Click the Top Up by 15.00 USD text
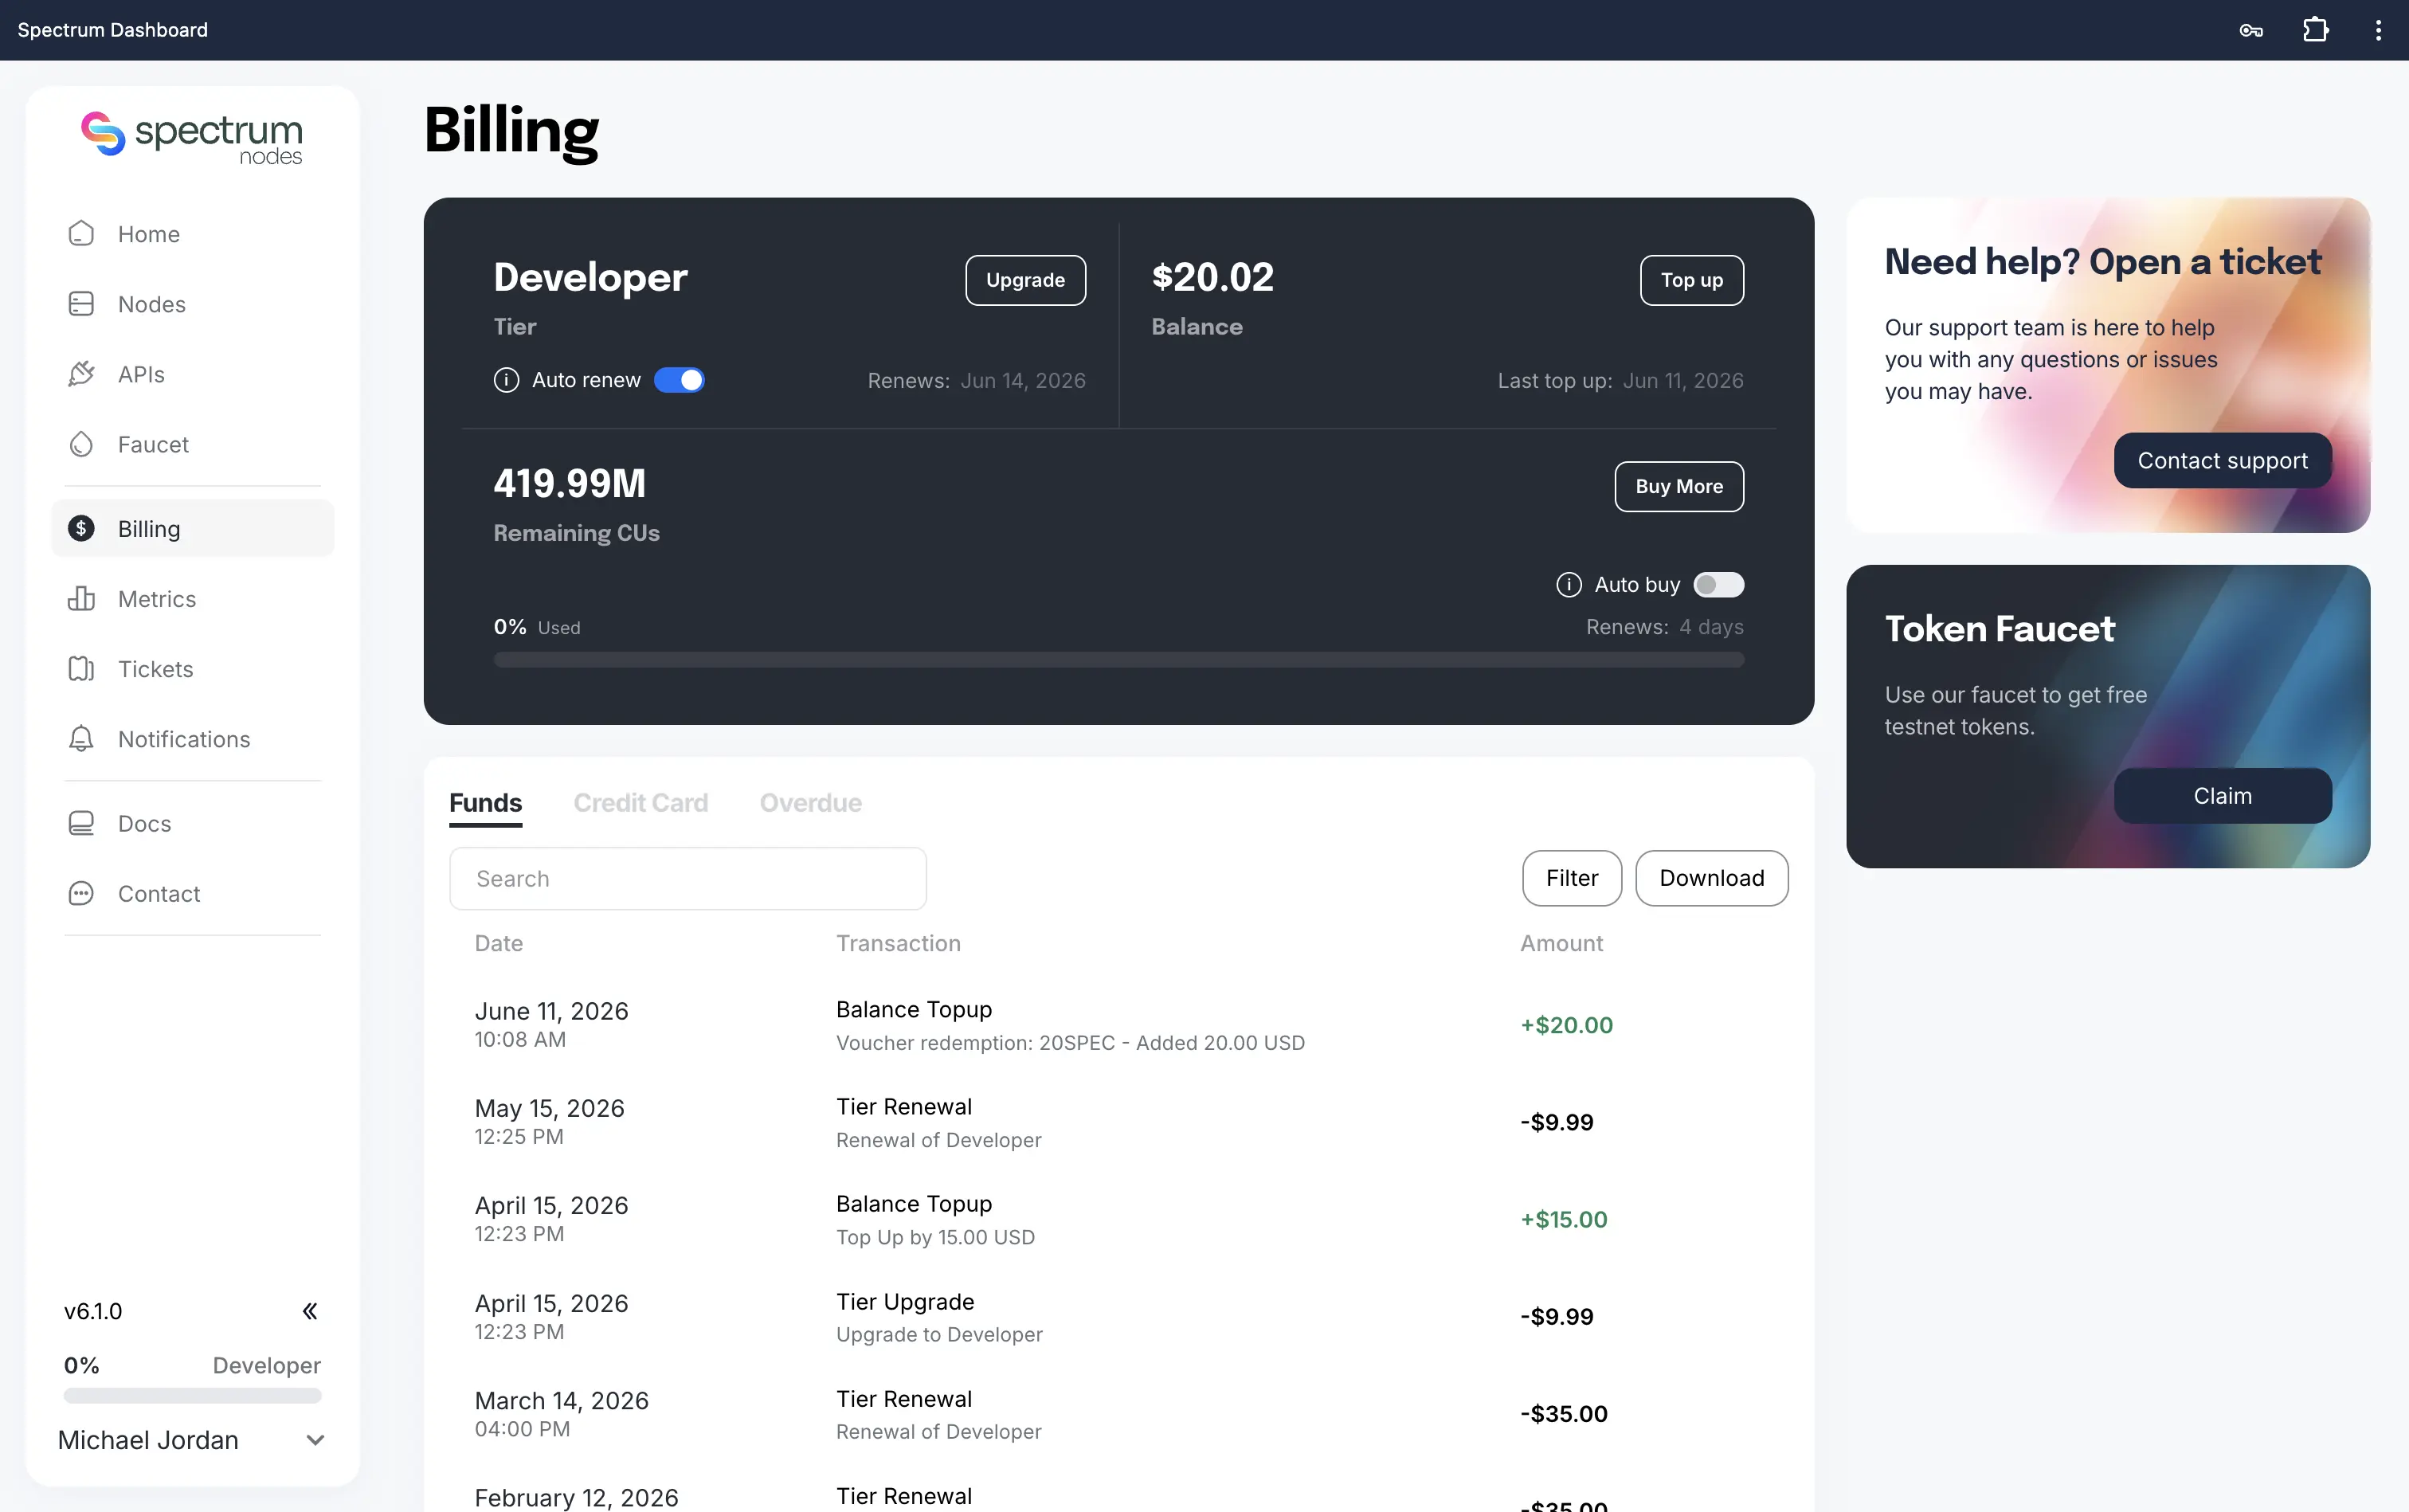Image resolution: width=2409 pixels, height=1512 pixels. 935,1237
